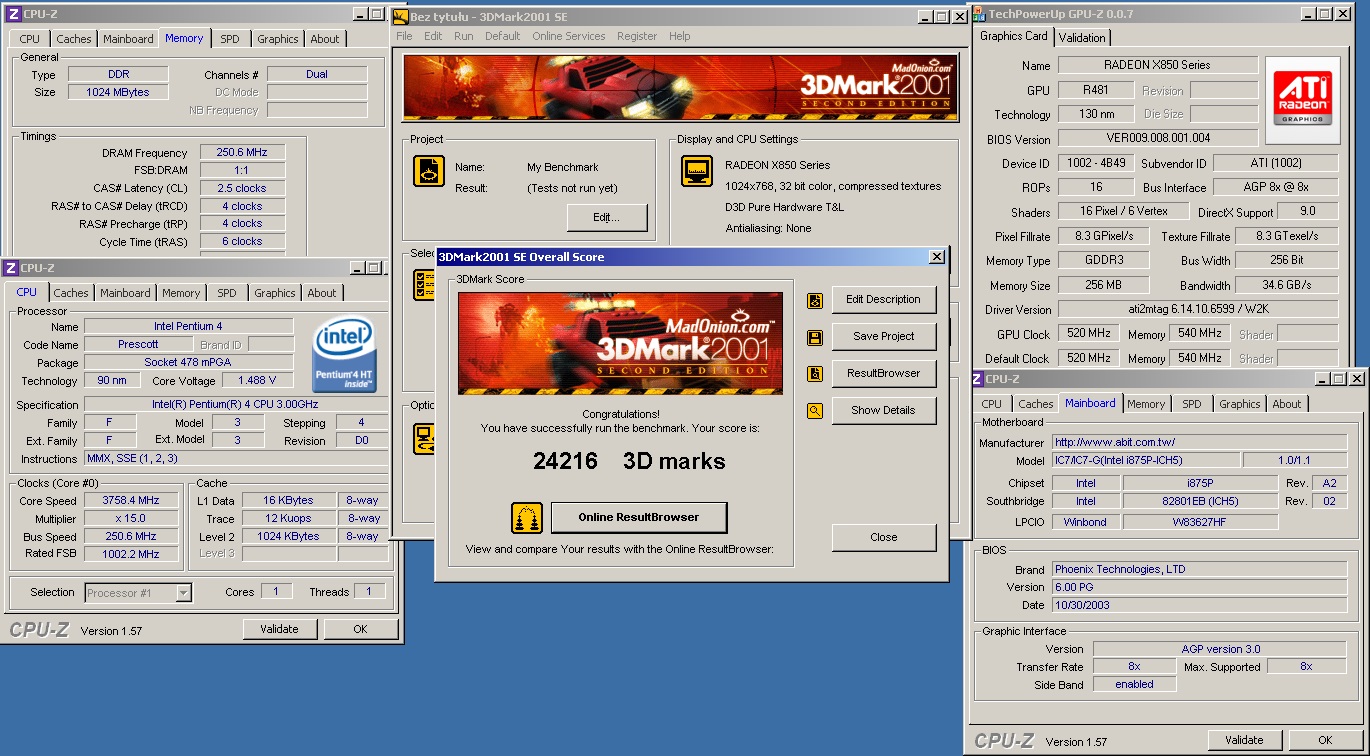
Task: Click Side Band enabled value
Action: pos(1134,685)
